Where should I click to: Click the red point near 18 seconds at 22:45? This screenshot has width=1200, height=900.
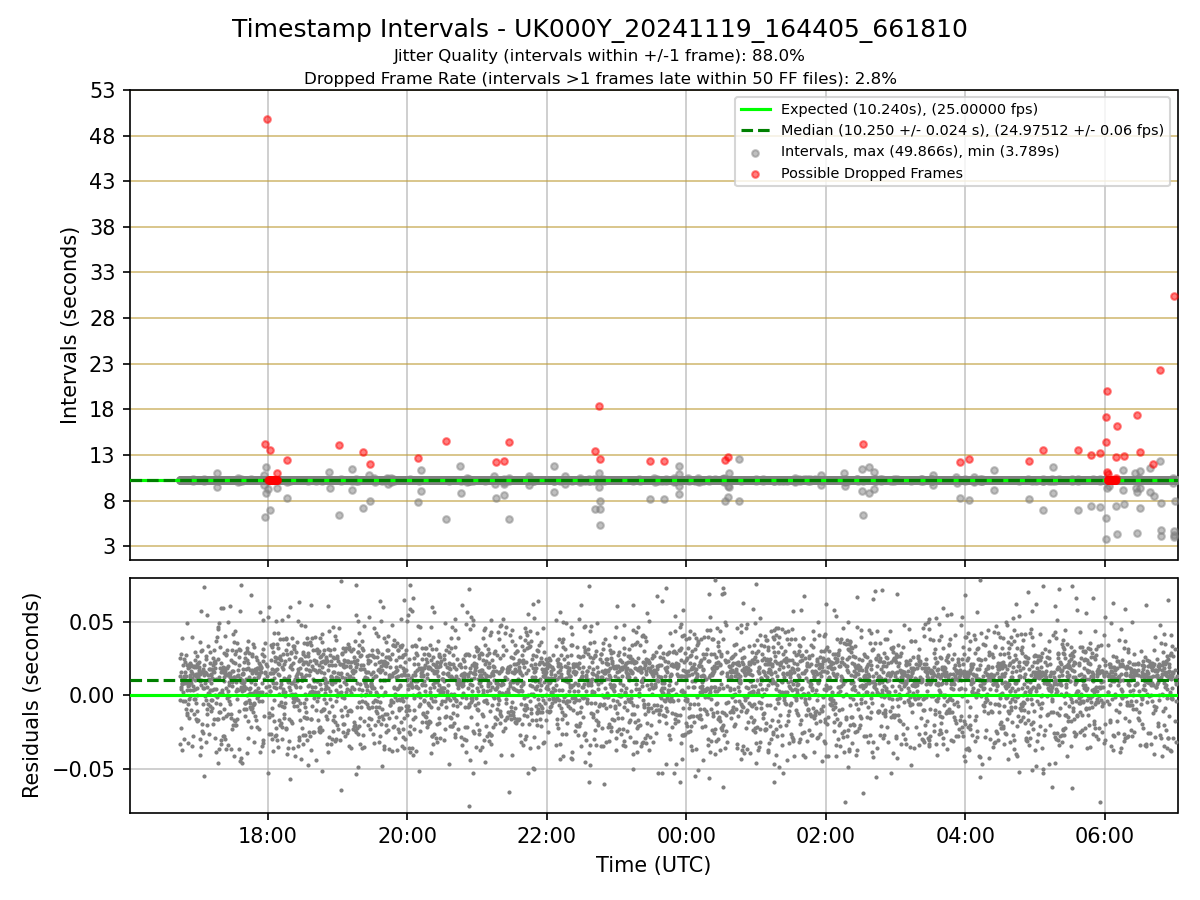[x=599, y=406]
